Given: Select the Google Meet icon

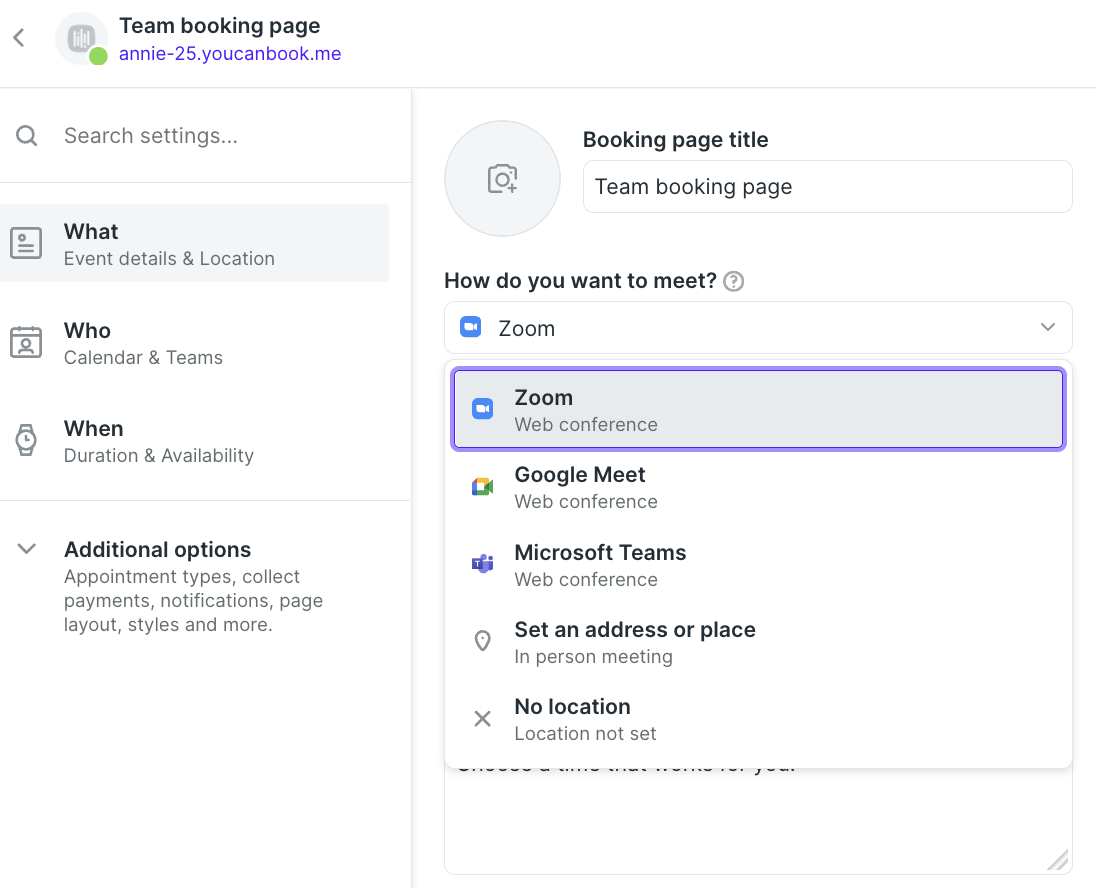Looking at the screenshot, I should click(x=483, y=485).
